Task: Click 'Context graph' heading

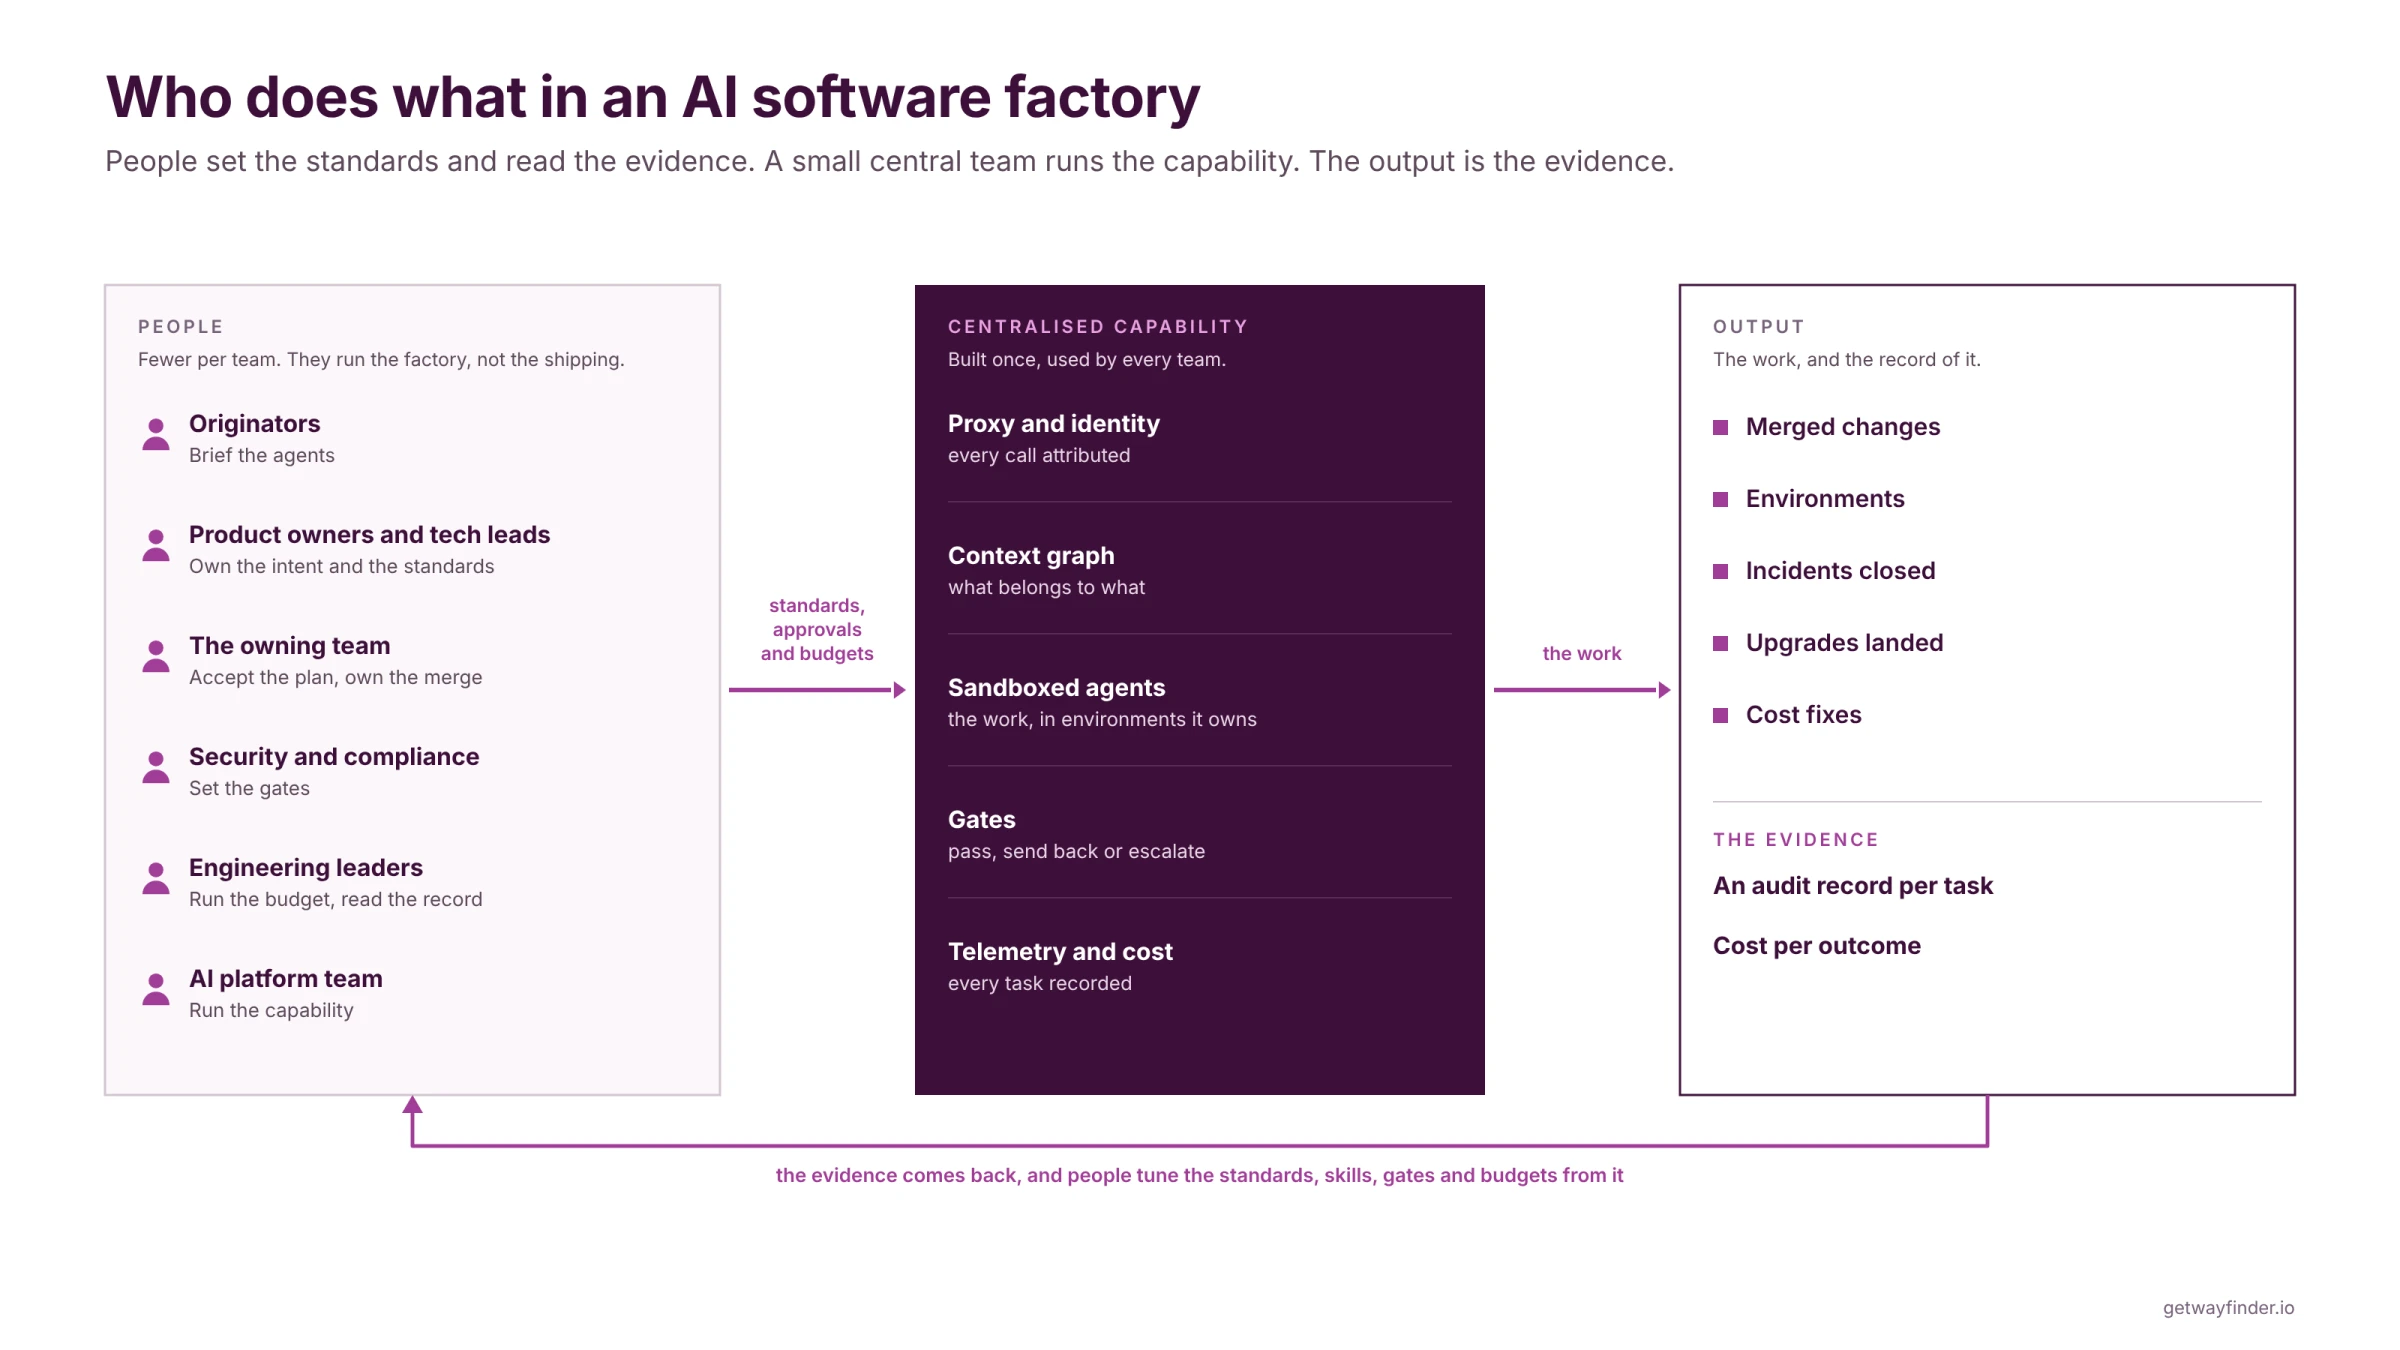Action: [1031, 556]
